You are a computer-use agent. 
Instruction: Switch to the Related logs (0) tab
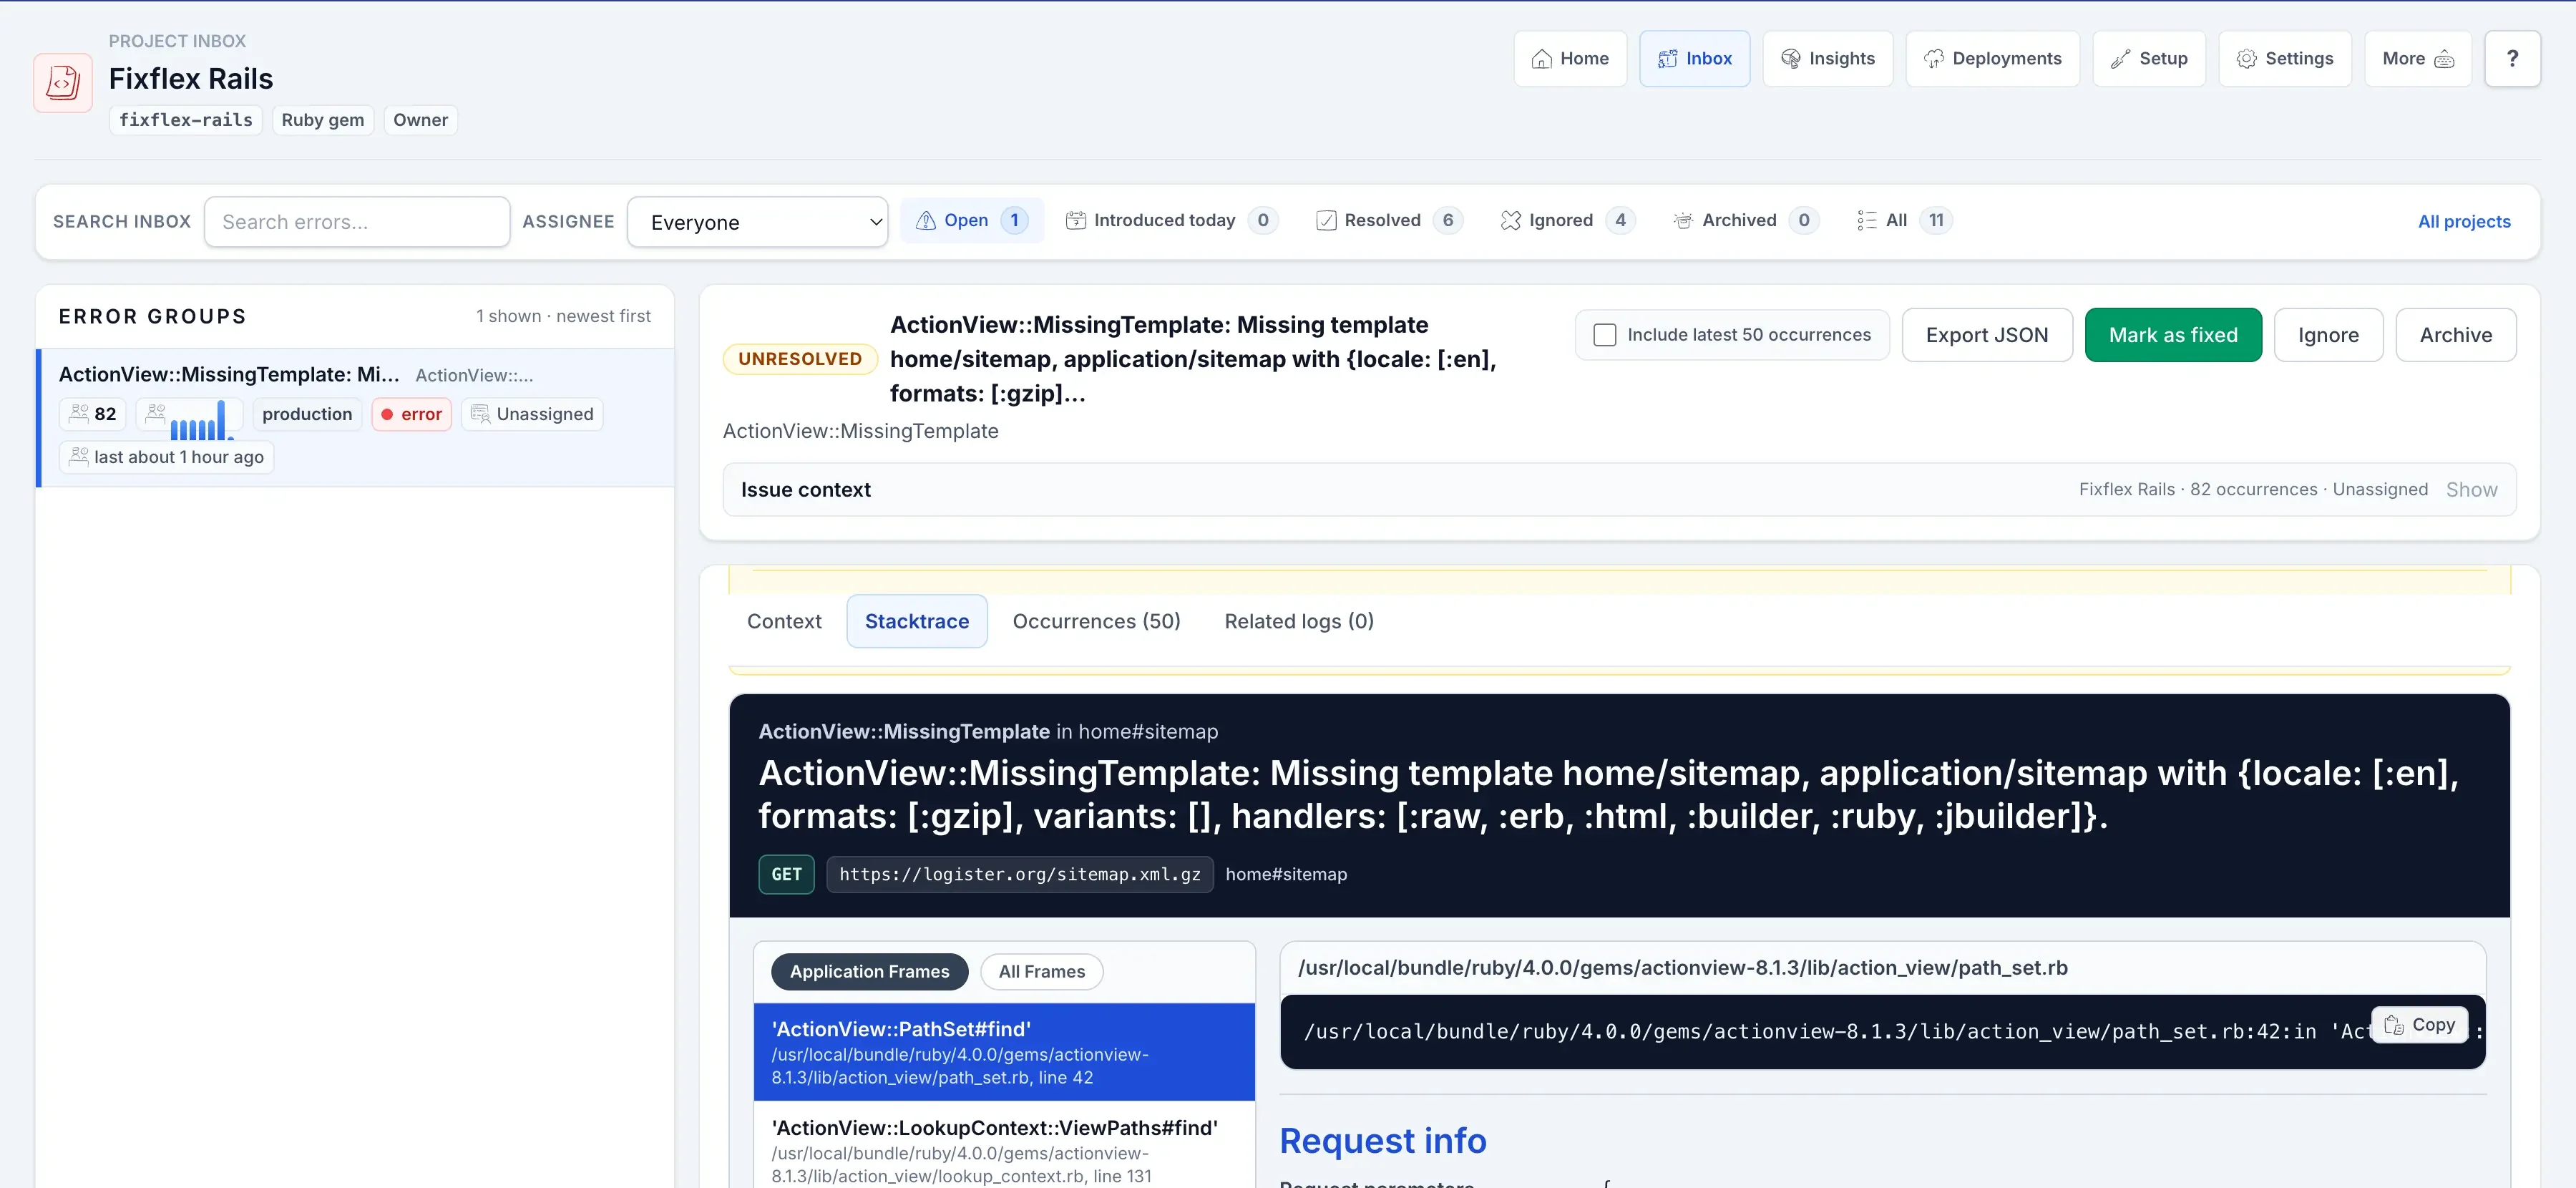(1299, 621)
